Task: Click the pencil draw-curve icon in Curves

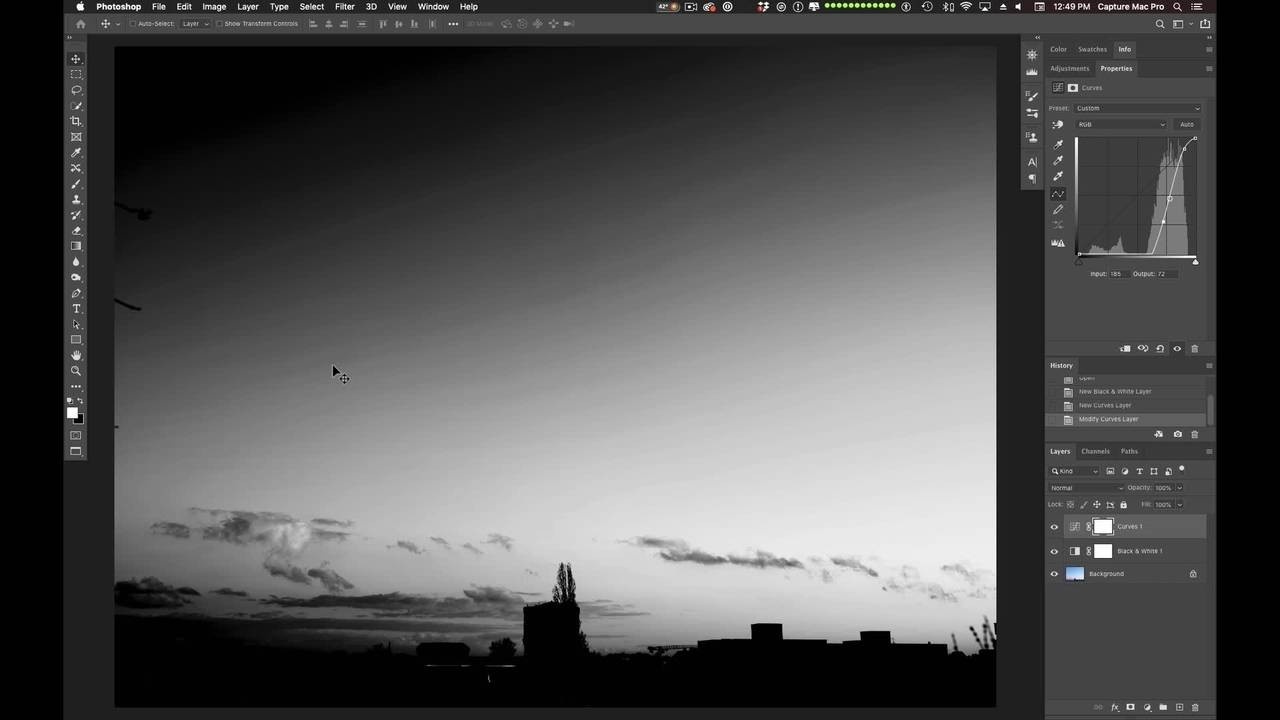Action: [1058, 209]
